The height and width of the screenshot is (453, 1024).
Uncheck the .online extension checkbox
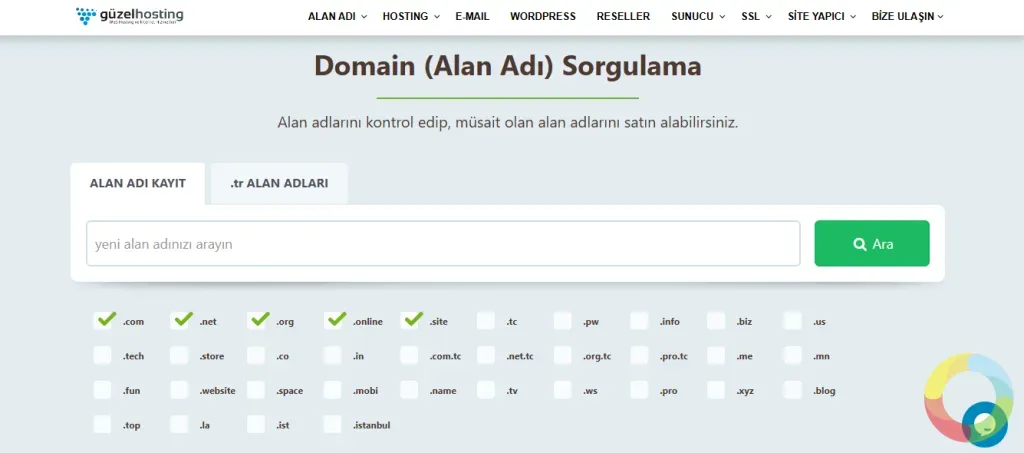click(x=333, y=321)
